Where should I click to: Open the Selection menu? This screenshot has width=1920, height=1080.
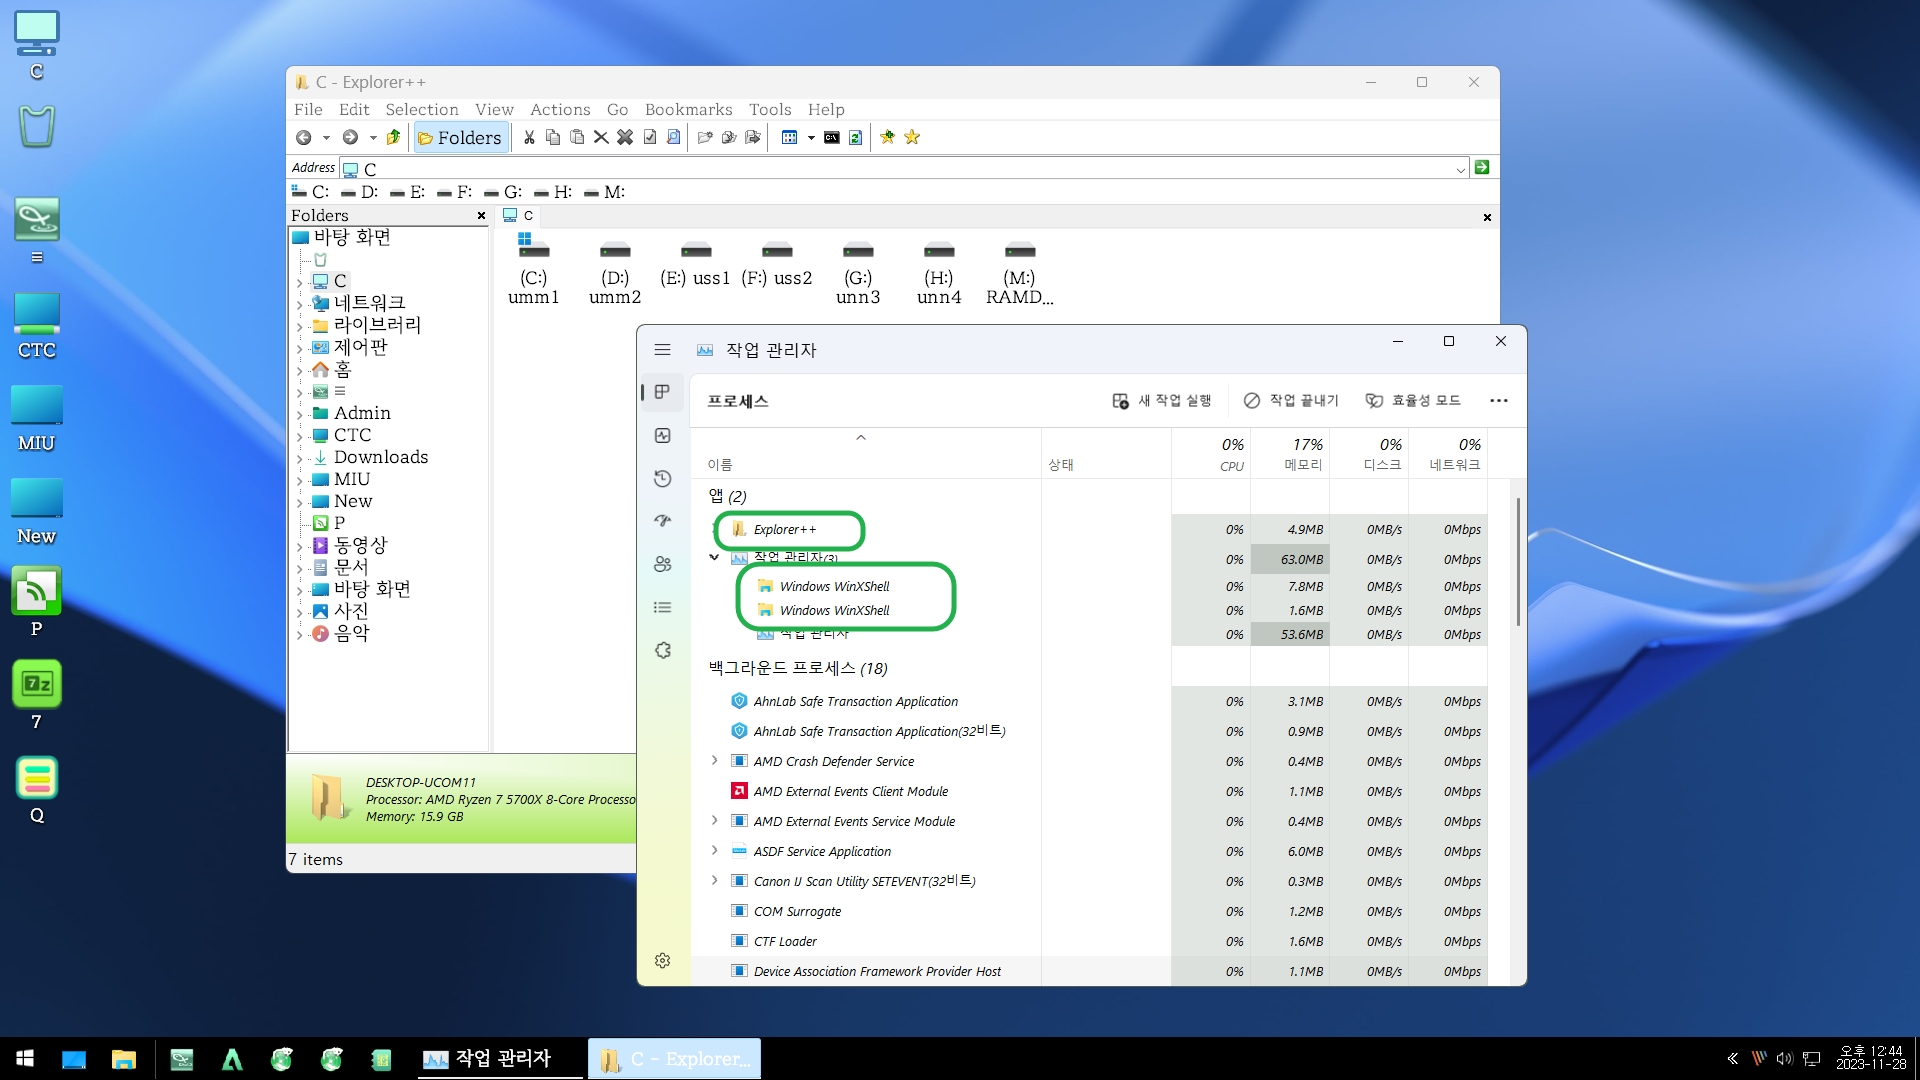(x=422, y=110)
